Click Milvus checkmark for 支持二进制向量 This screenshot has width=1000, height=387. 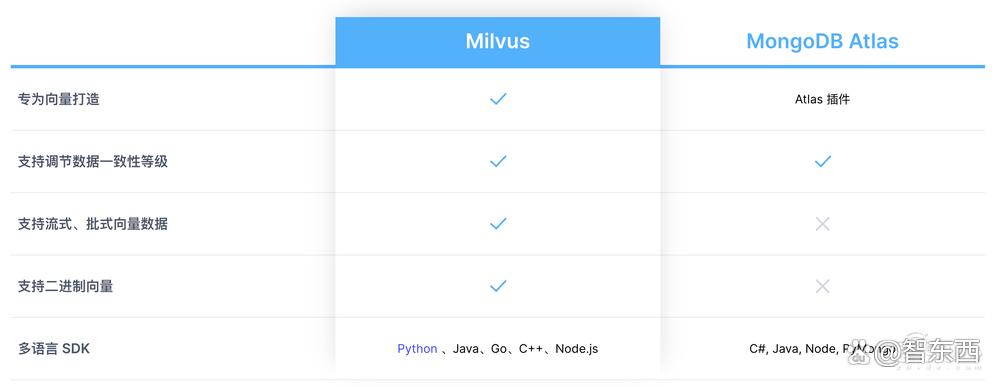pyautogui.click(x=498, y=286)
